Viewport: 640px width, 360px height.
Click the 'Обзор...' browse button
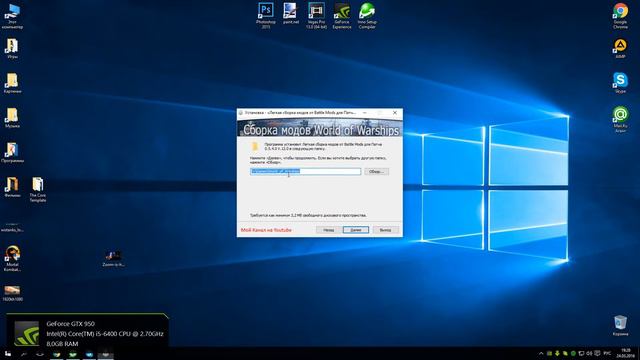[376, 171]
